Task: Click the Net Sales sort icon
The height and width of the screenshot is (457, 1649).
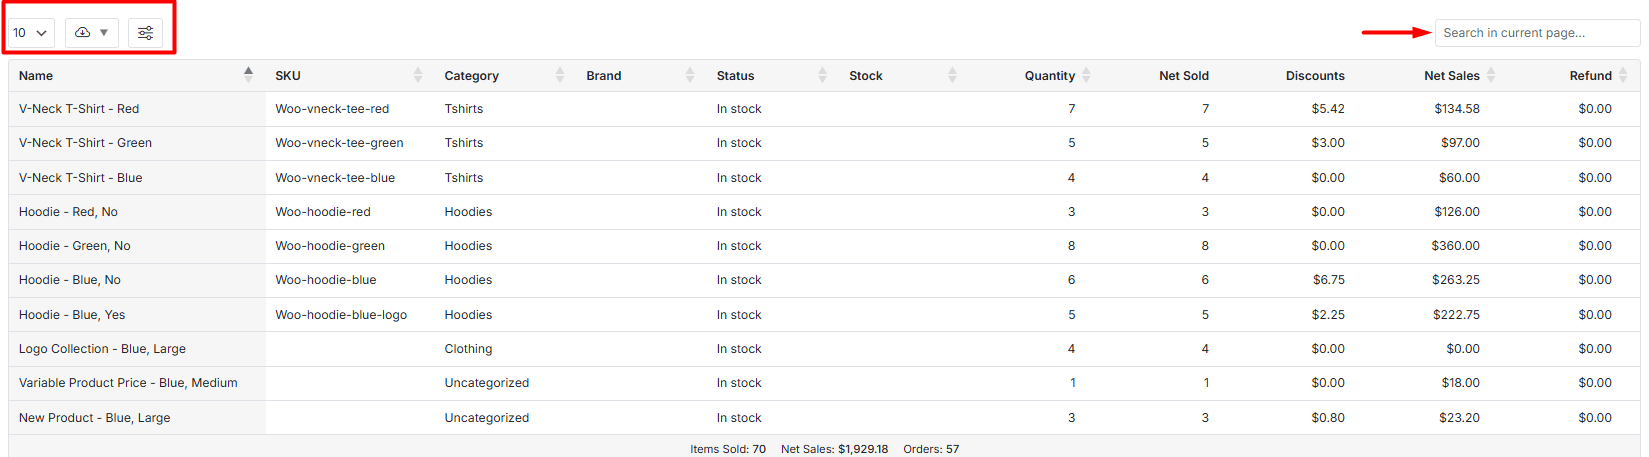Action: tap(1491, 75)
